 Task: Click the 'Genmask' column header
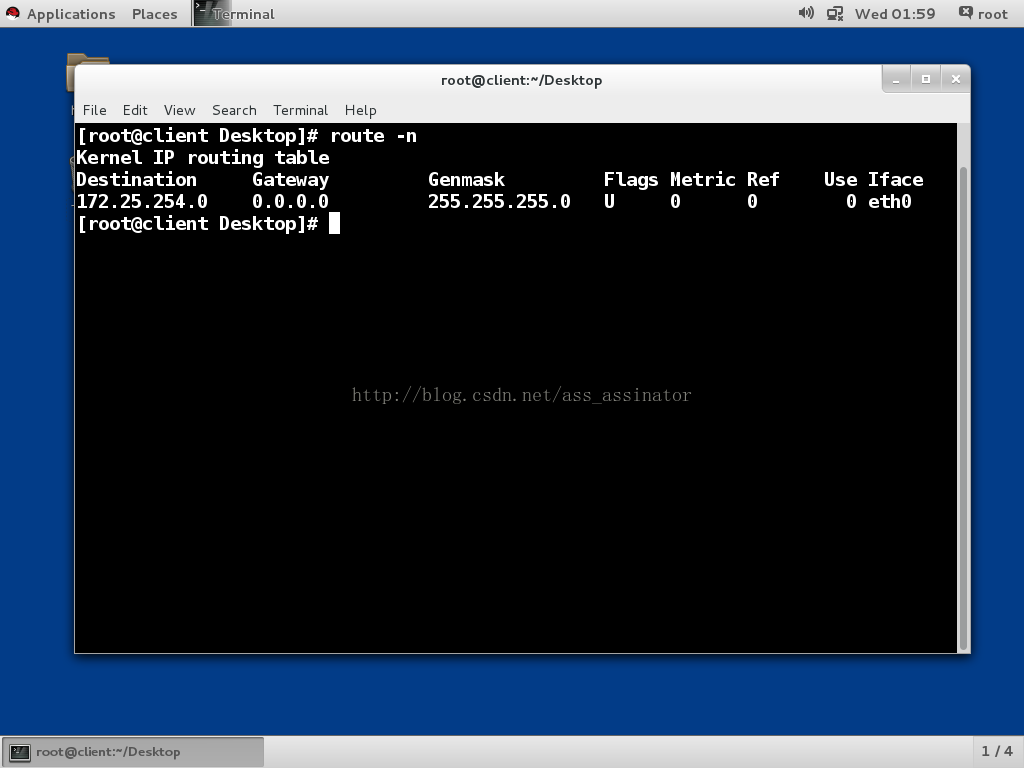(466, 179)
